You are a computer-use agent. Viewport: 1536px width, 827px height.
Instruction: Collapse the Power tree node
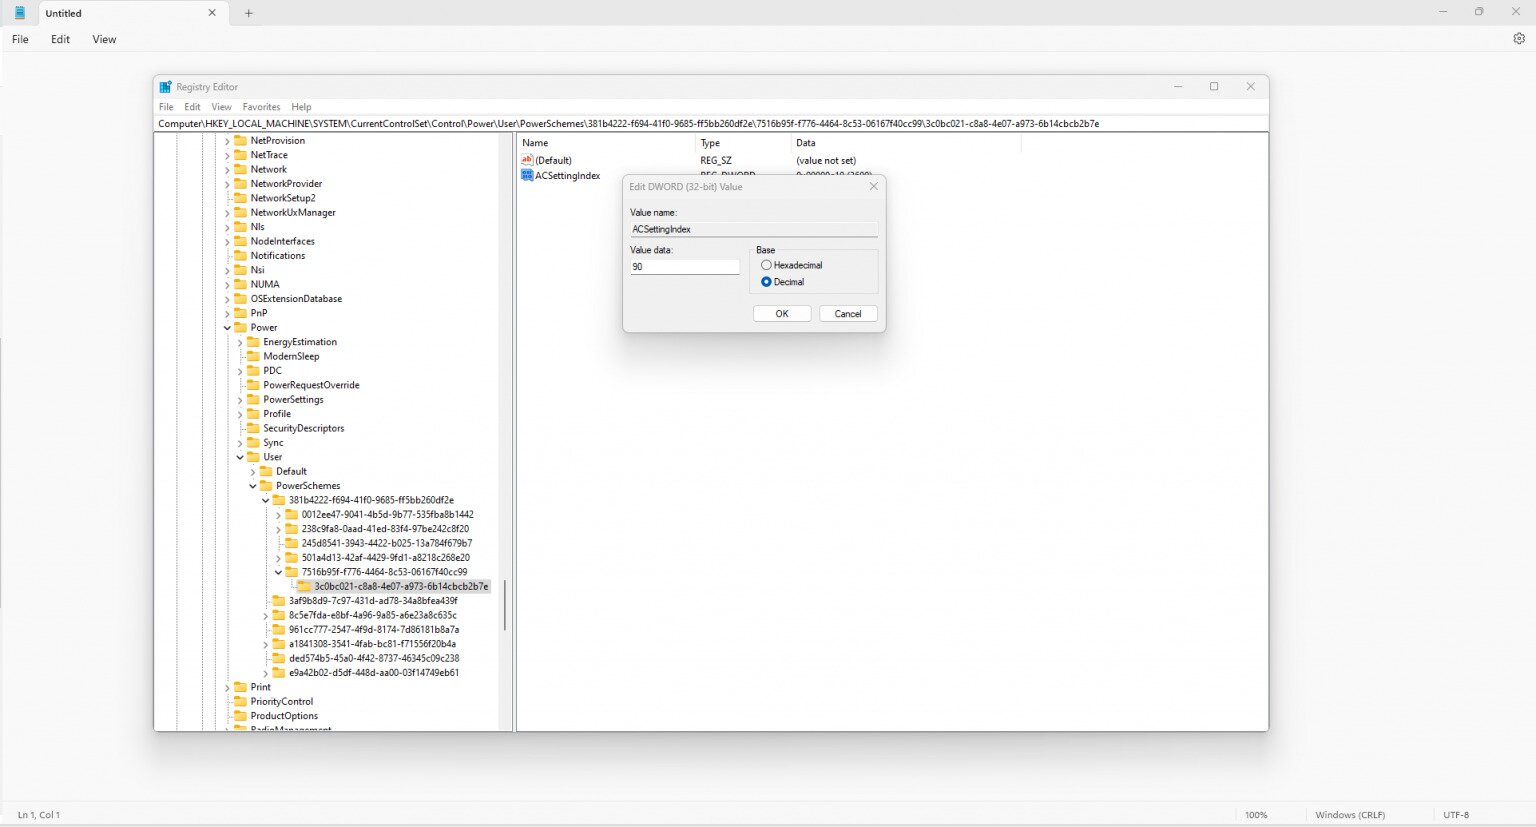227,328
